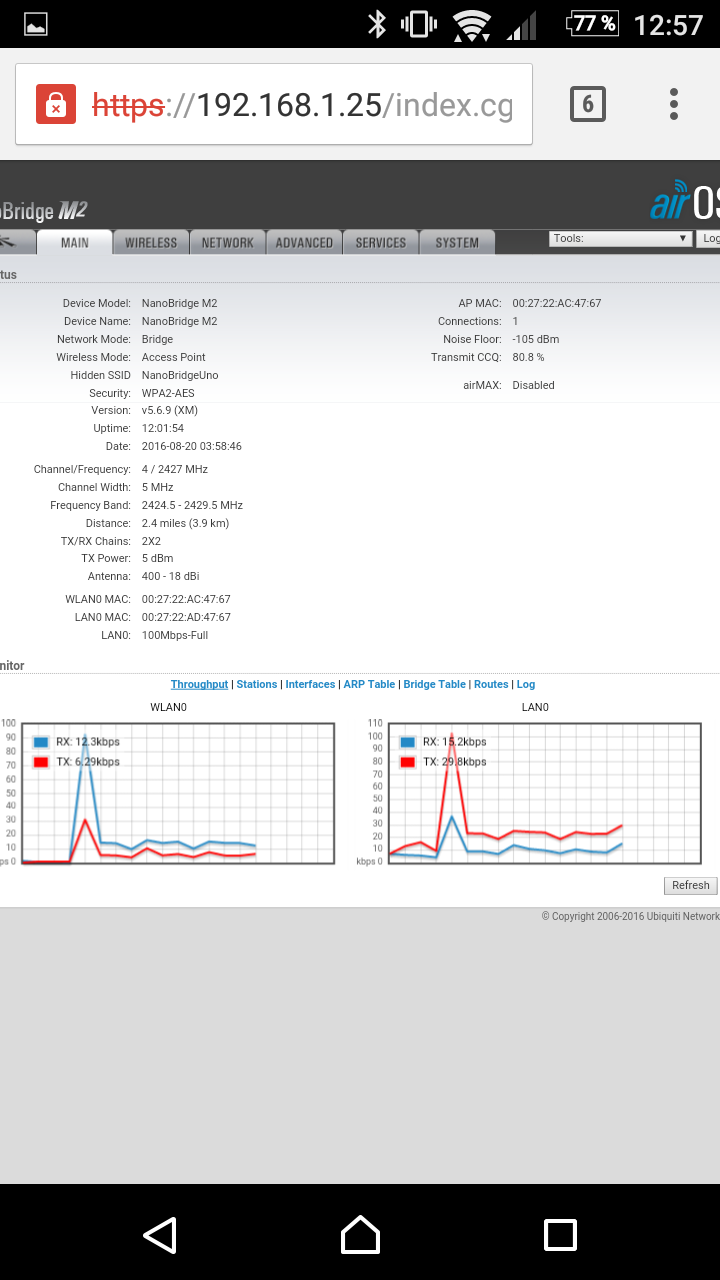Click the Uptime value 12:01:54
This screenshot has width=720, height=1280.
[163, 428]
